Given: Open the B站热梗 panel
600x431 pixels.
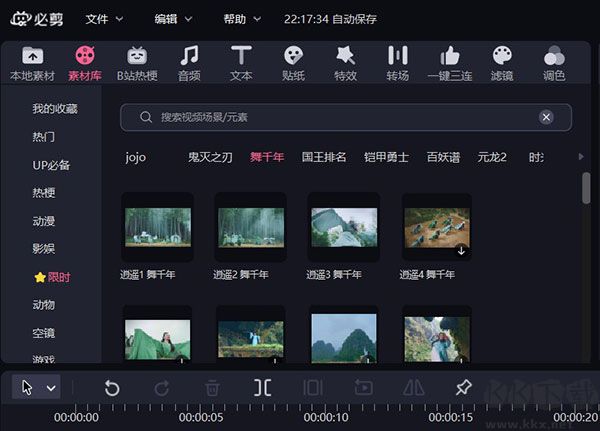Looking at the screenshot, I should pyautogui.click(x=137, y=64).
